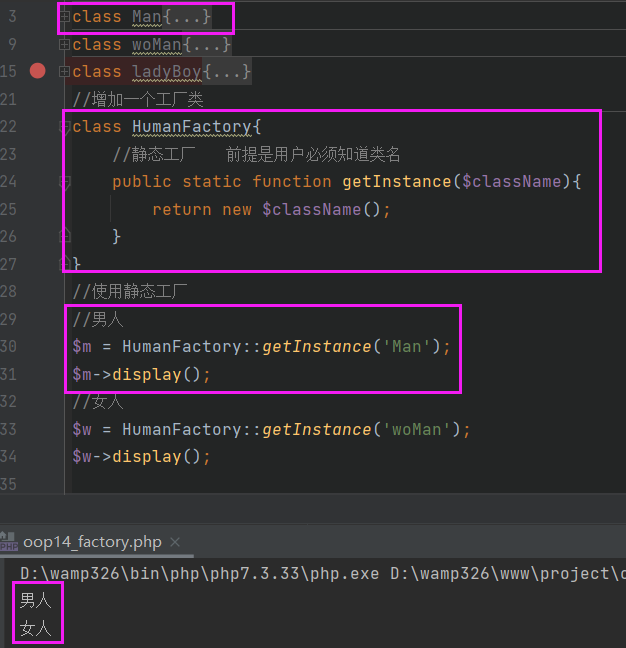626x648 pixels.
Task: Collapse the HumanFactory class fold marker
Action: (64, 126)
